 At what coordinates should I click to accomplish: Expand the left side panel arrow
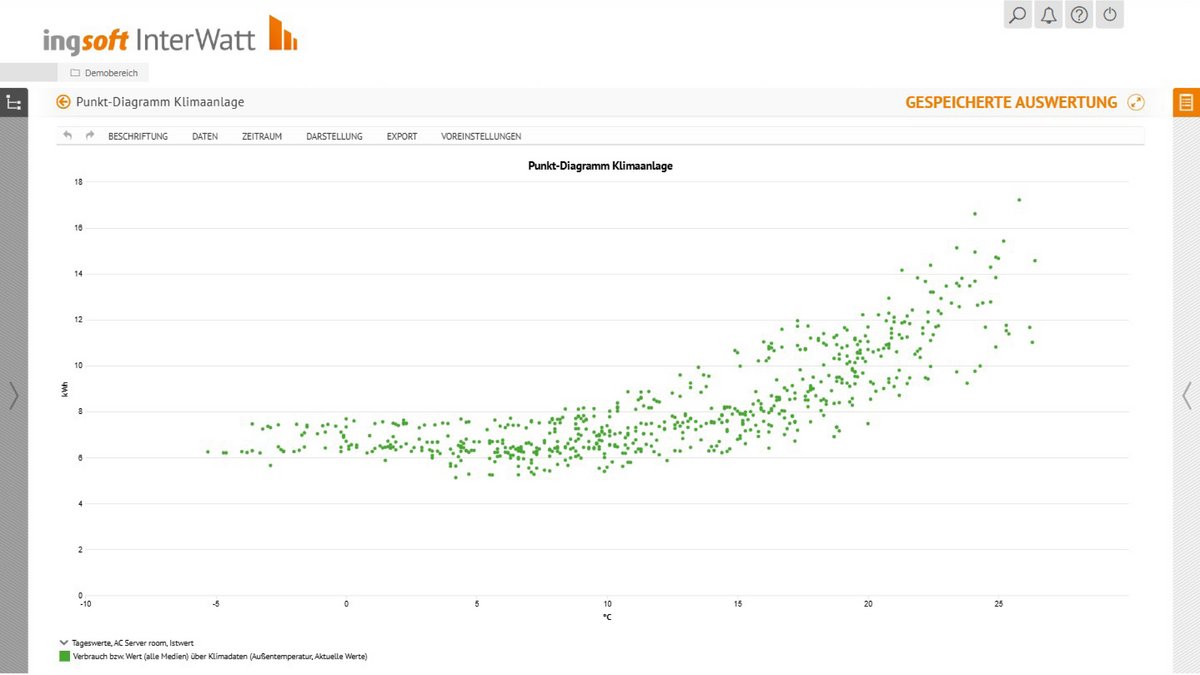[x=13, y=396]
